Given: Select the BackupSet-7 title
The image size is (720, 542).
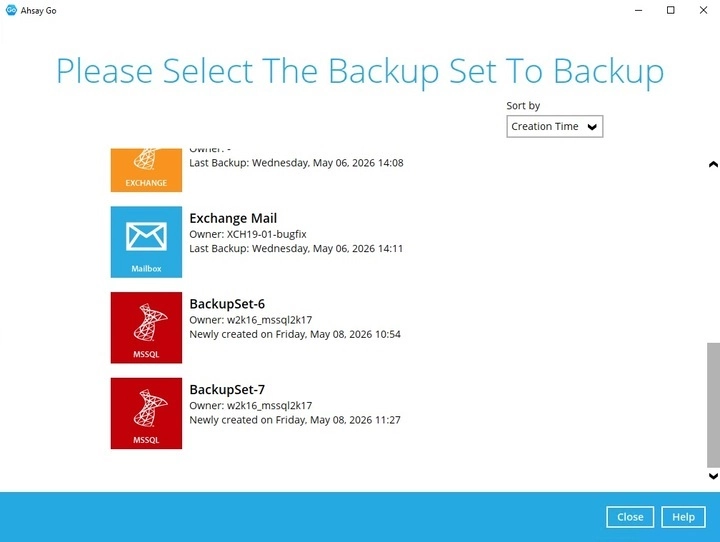Looking at the screenshot, I should [x=227, y=390].
